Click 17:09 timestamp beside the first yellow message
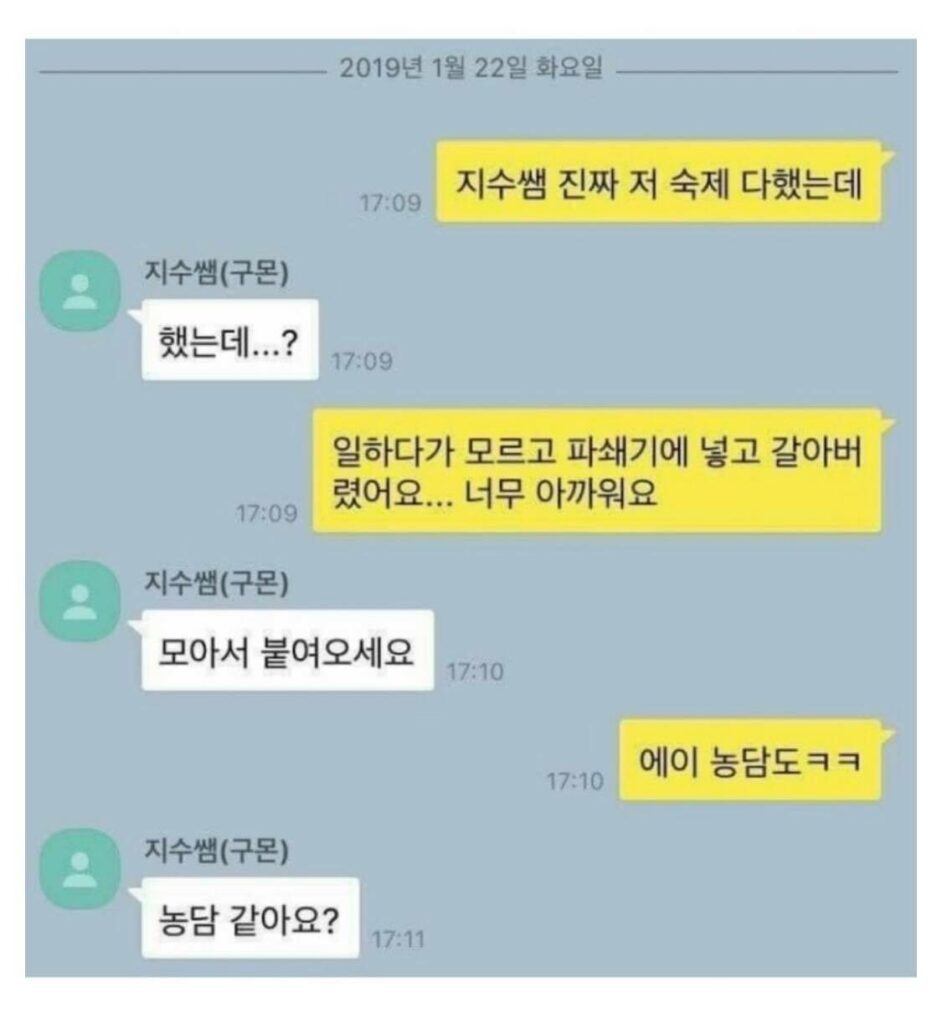This screenshot has width=942, height=1024. point(390,203)
